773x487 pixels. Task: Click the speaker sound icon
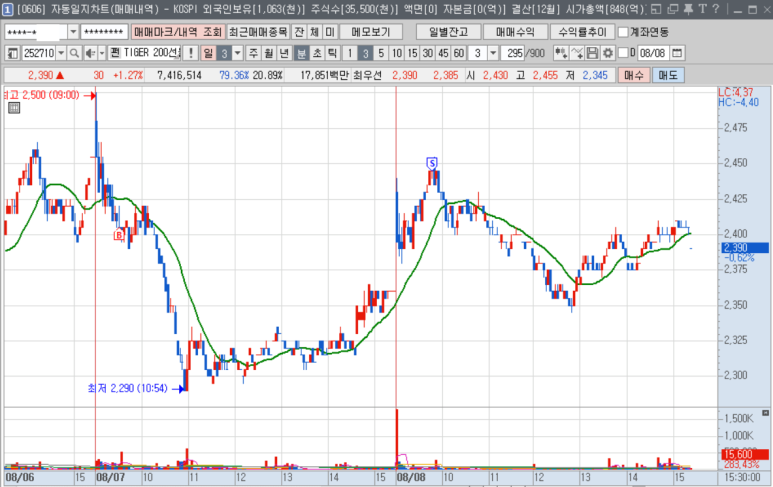coord(88,53)
